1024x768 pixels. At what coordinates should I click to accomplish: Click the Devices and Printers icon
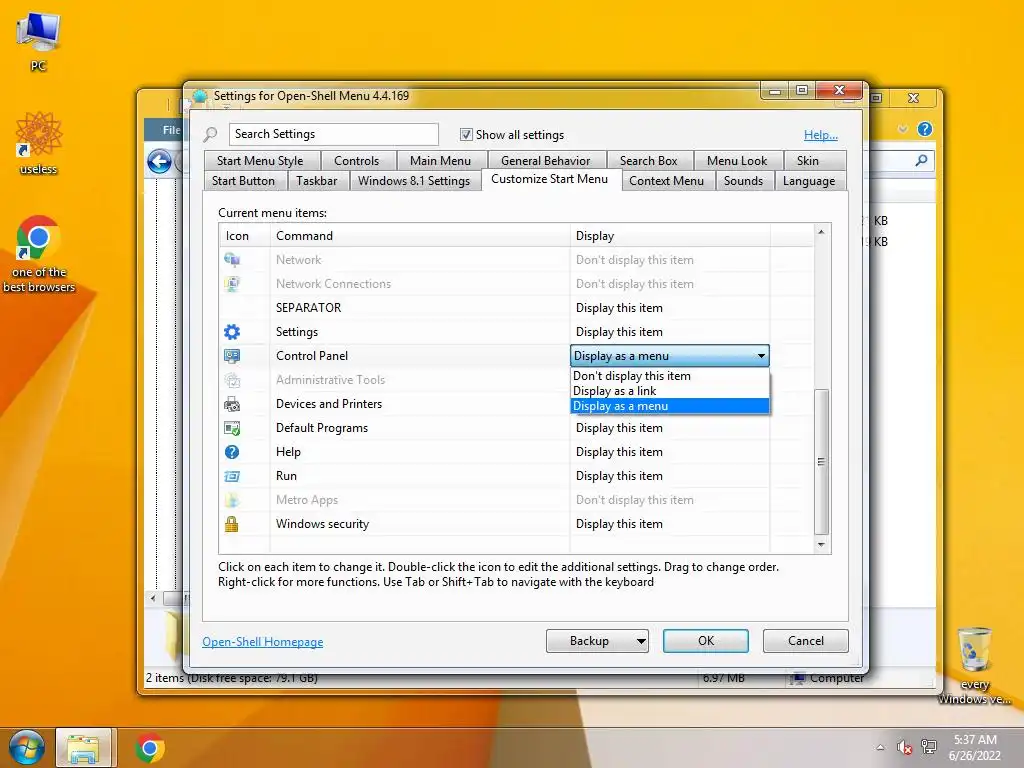point(232,404)
